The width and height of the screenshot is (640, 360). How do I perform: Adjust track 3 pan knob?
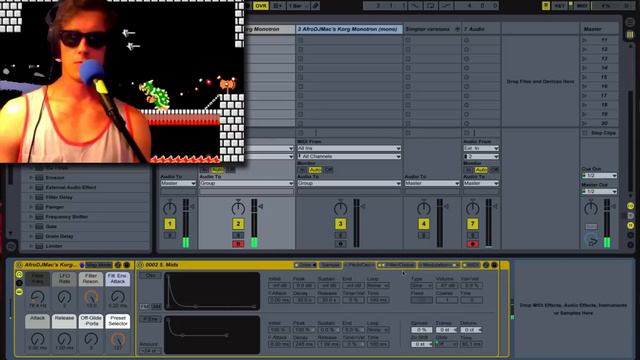click(340, 209)
